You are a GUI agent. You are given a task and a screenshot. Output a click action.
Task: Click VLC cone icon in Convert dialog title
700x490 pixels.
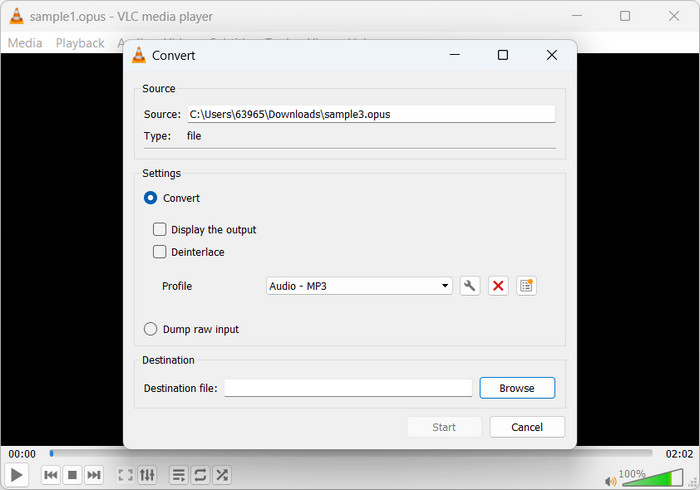[x=139, y=55]
